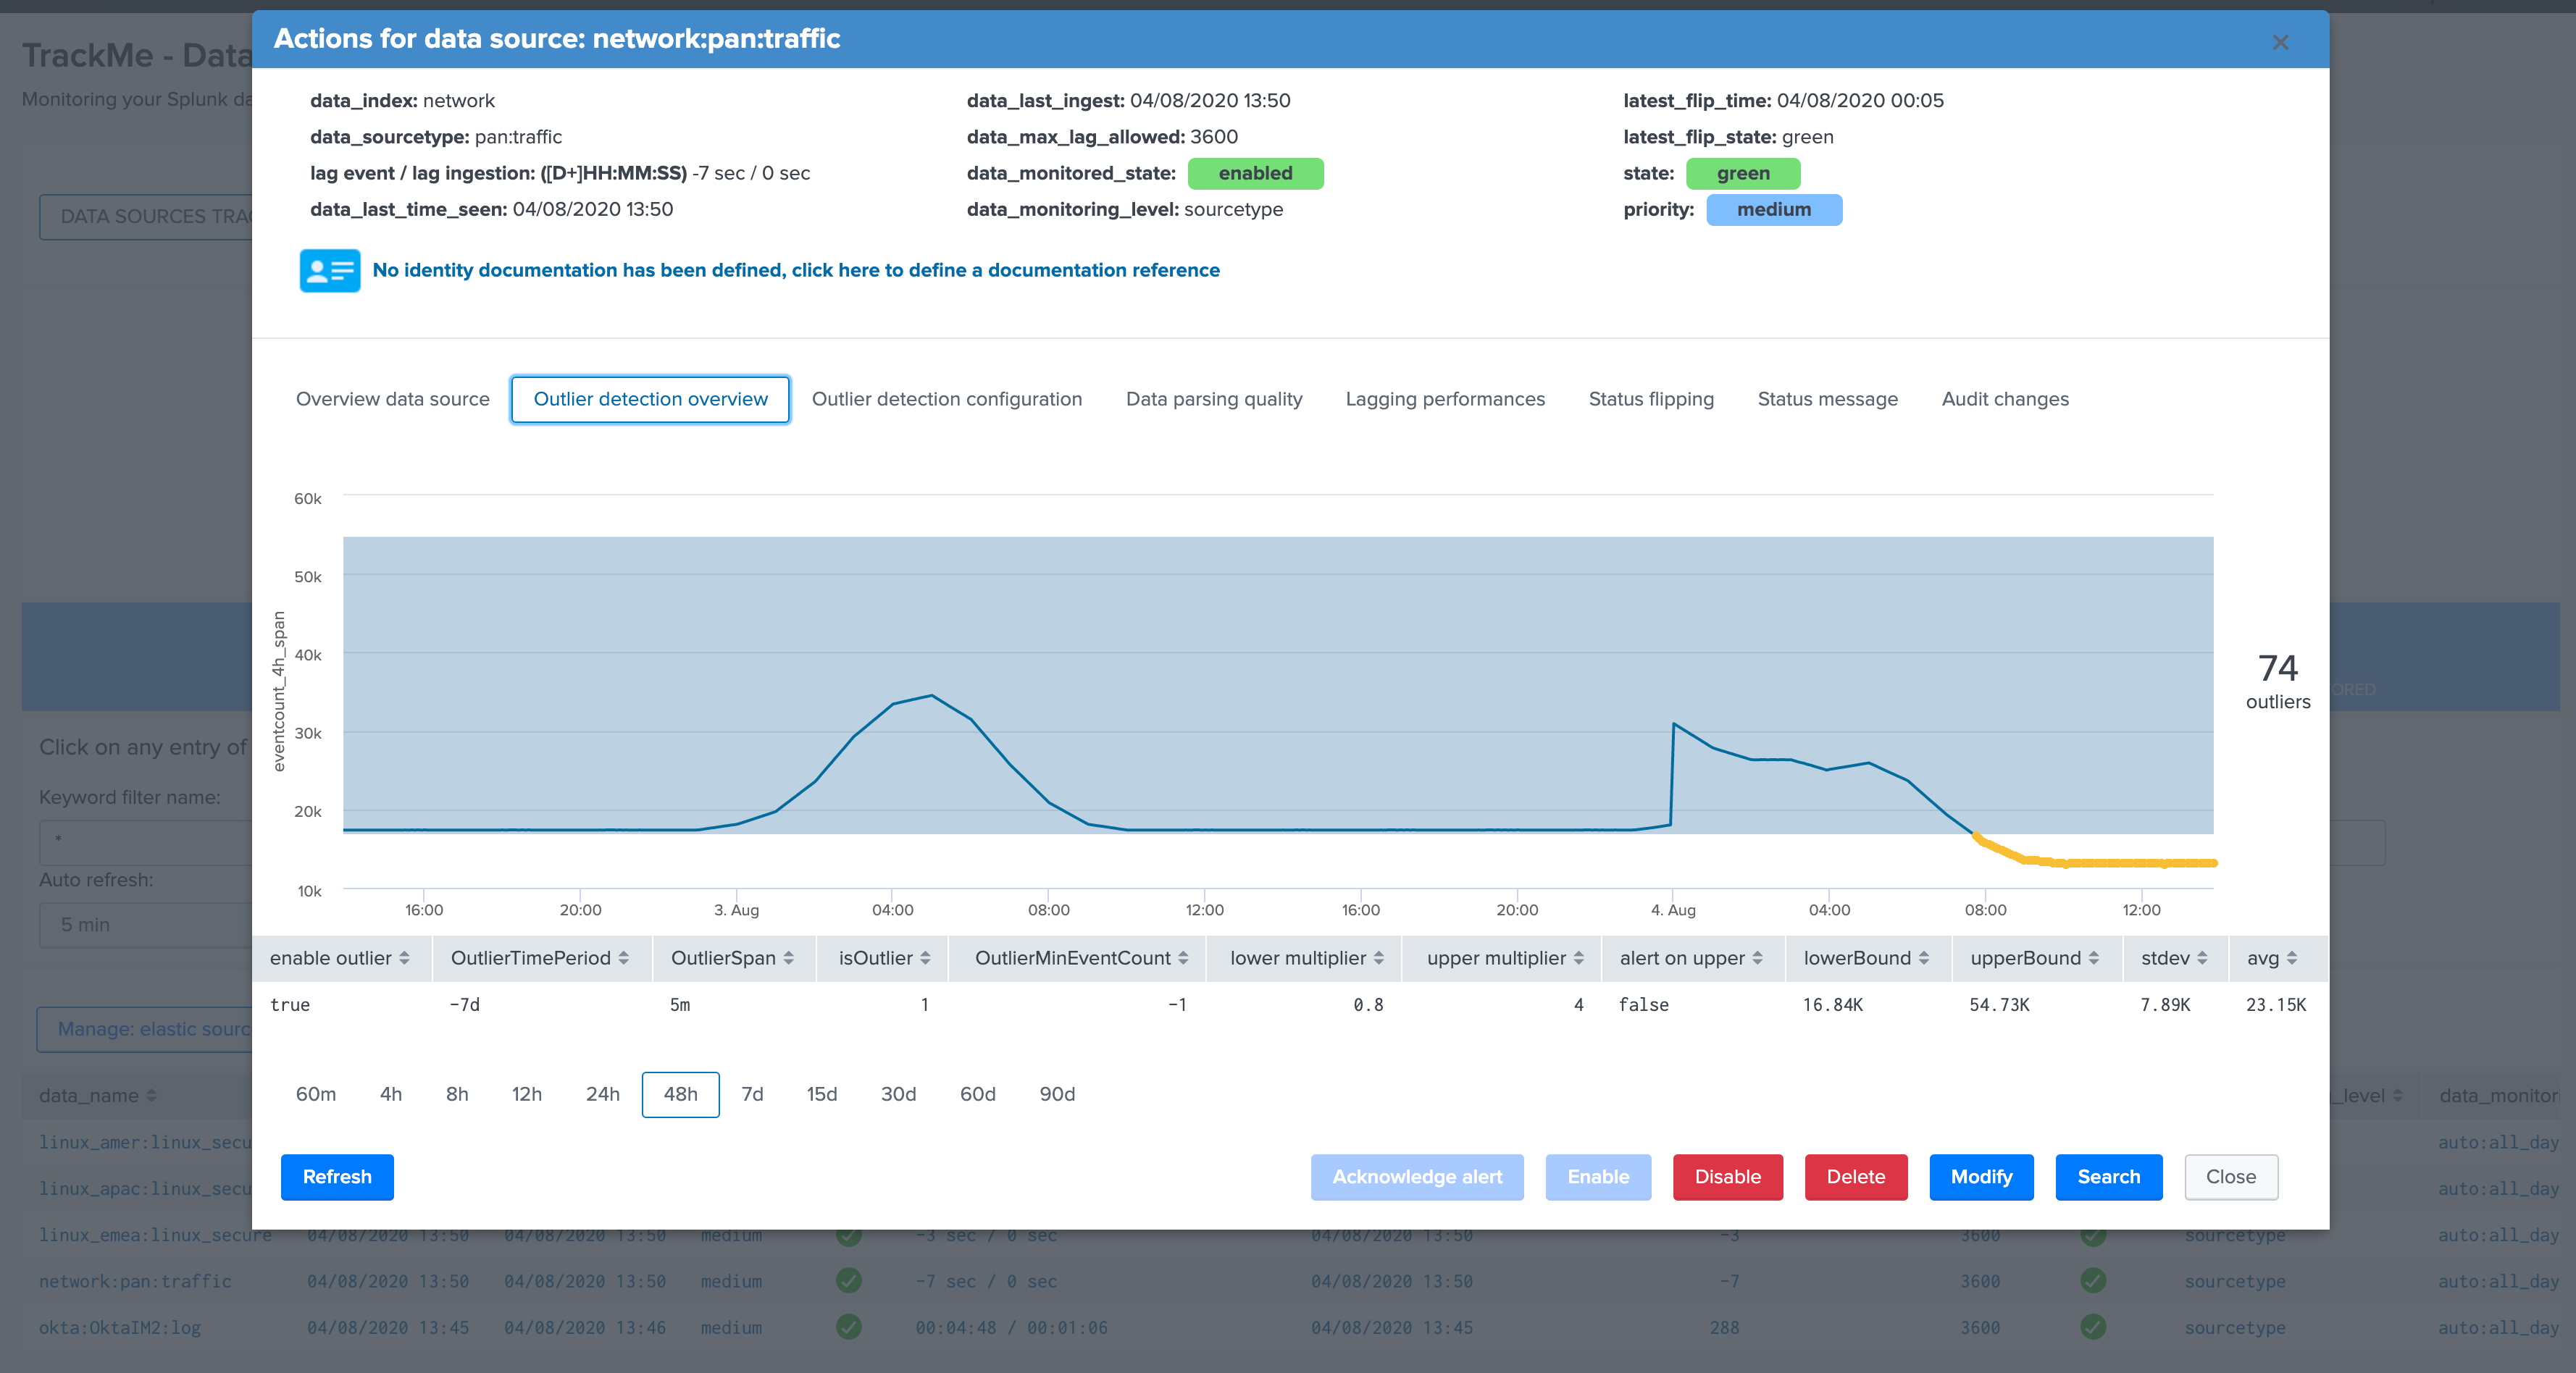Screen dimensions: 2576x1373
Task: Sort by lower multiplier column arrows
Action: [x=1379, y=958]
